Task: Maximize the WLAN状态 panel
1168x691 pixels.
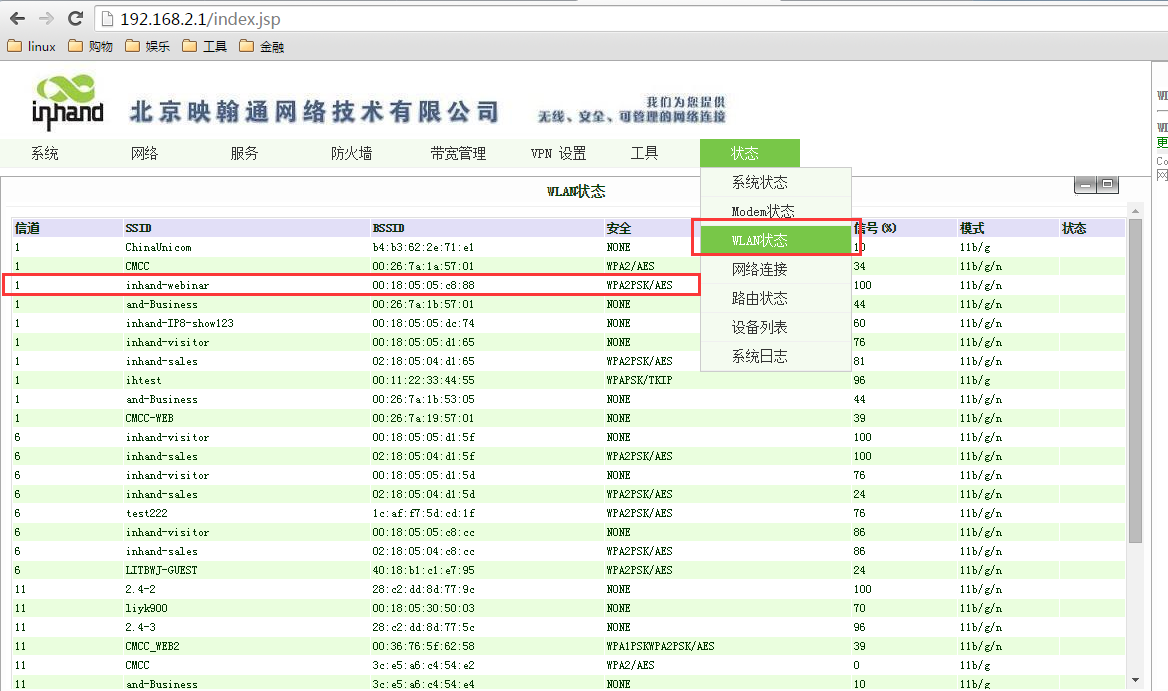Action: coord(1108,185)
